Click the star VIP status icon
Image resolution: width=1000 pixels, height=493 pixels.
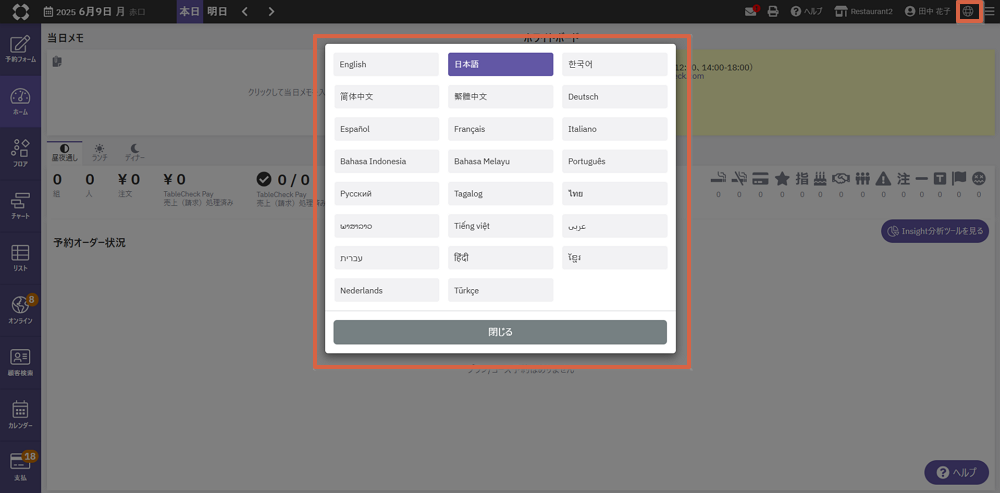pos(782,179)
